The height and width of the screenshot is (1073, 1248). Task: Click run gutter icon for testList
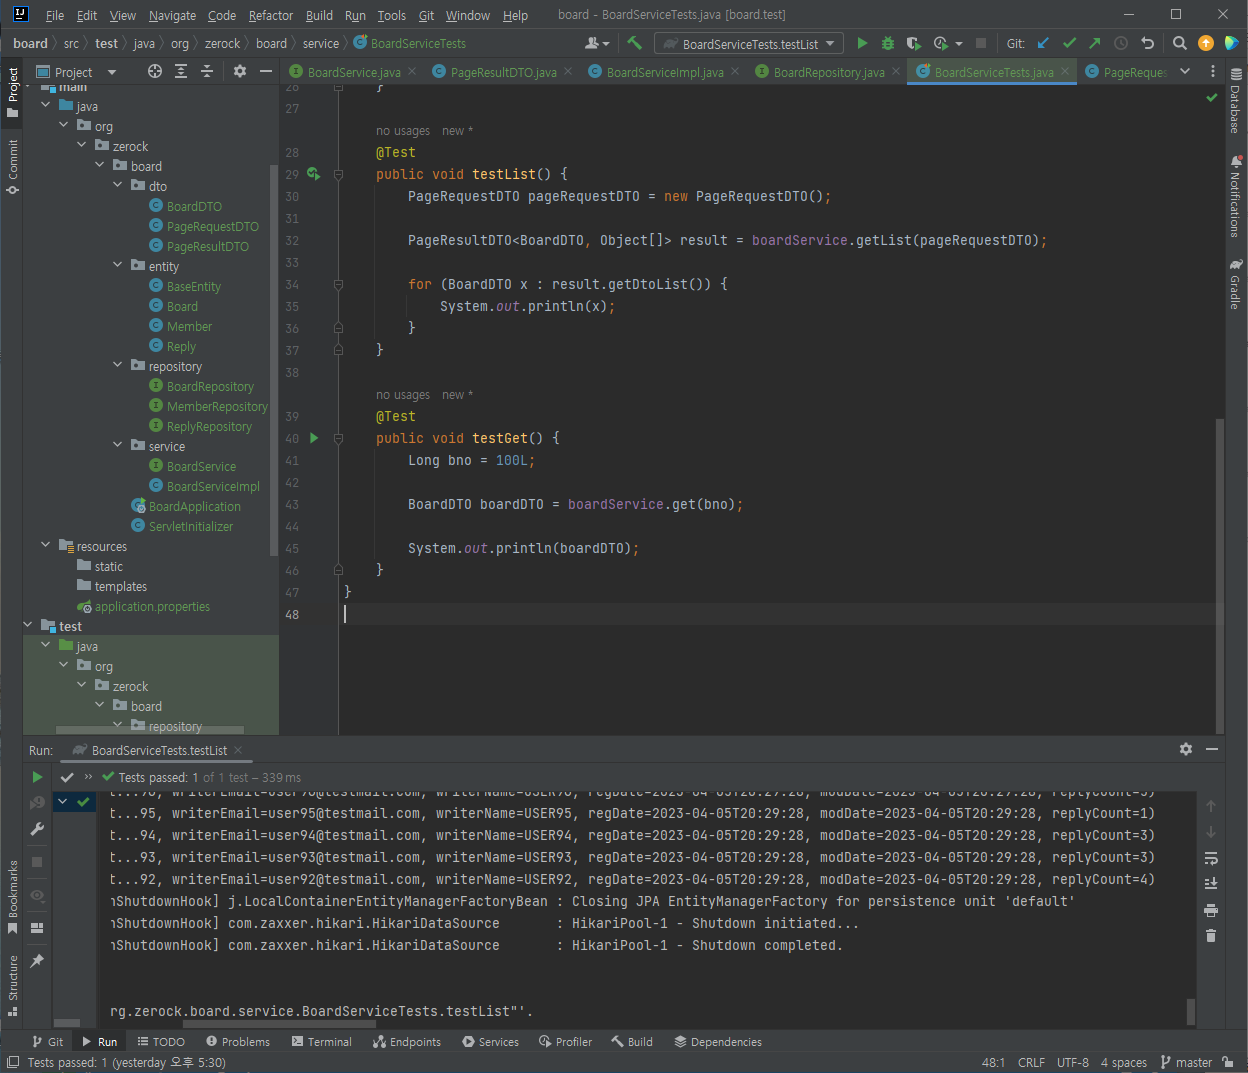click(314, 174)
